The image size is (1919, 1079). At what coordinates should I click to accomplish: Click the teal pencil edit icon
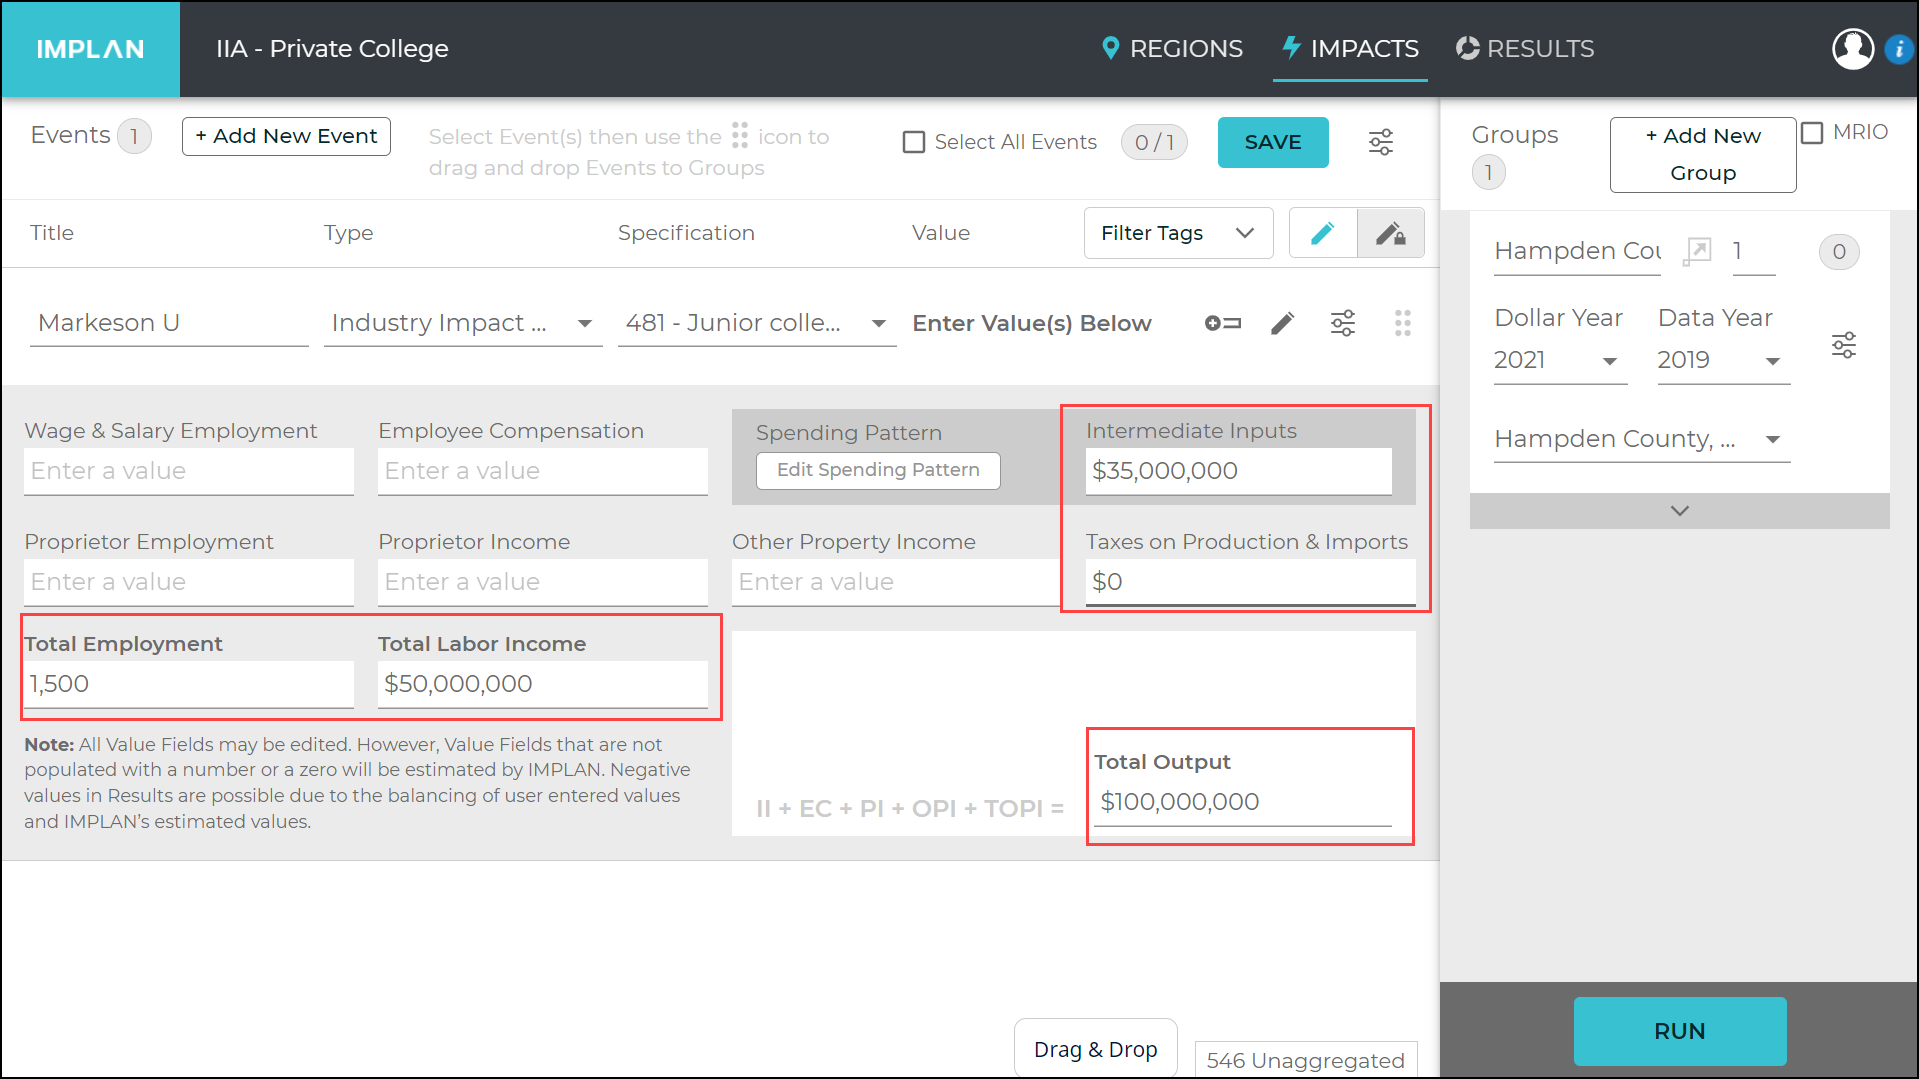click(x=1322, y=233)
